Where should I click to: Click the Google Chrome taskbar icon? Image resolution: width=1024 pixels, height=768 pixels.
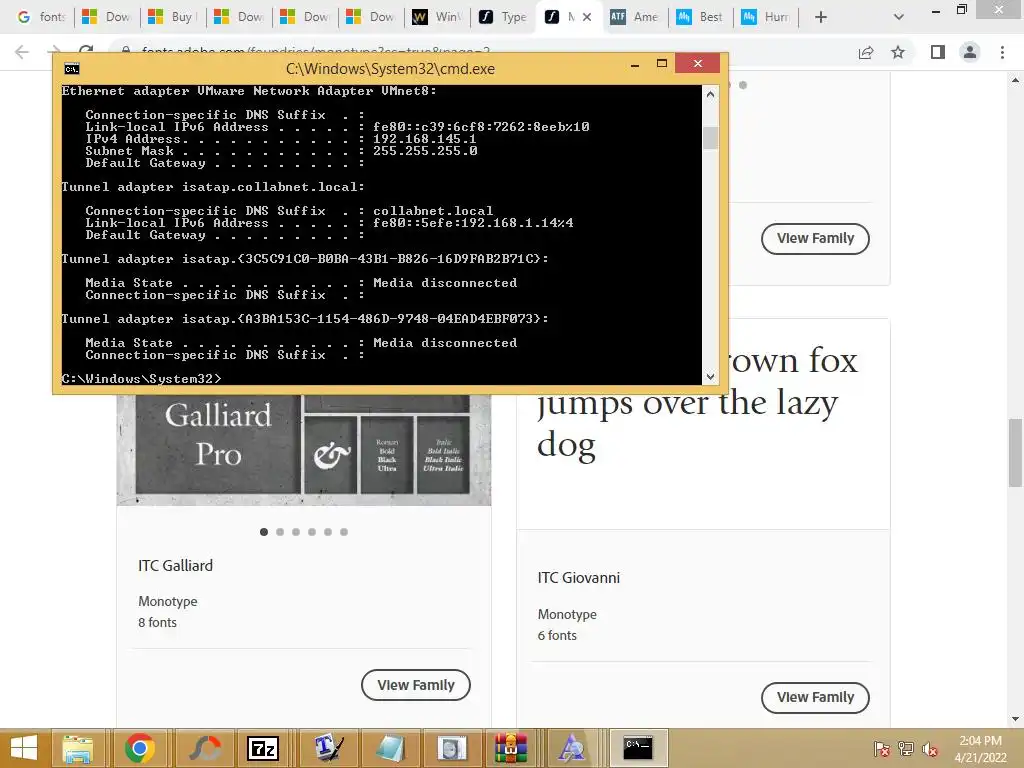pos(139,748)
